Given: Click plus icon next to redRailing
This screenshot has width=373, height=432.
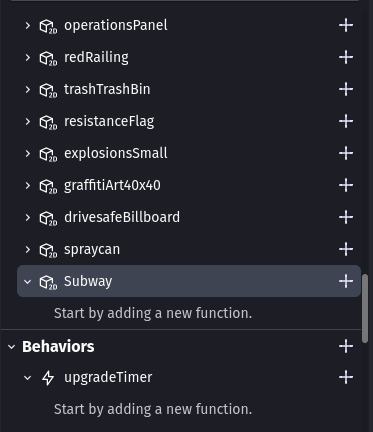Looking at the screenshot, I should pos(346,57).
